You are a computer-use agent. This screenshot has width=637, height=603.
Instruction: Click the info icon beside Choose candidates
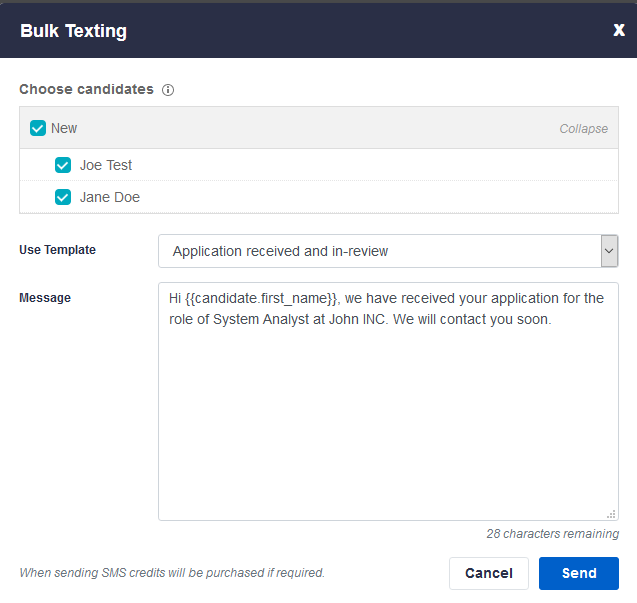[168, 90]
